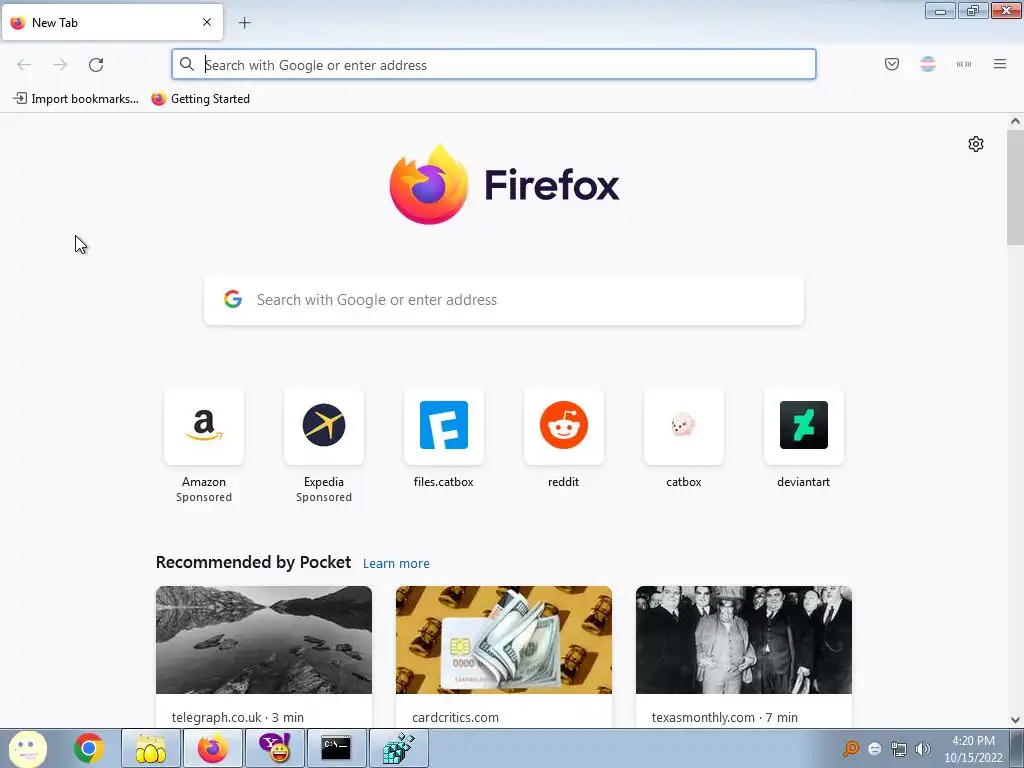Select Firefox in the taskbar

point(213,748)
